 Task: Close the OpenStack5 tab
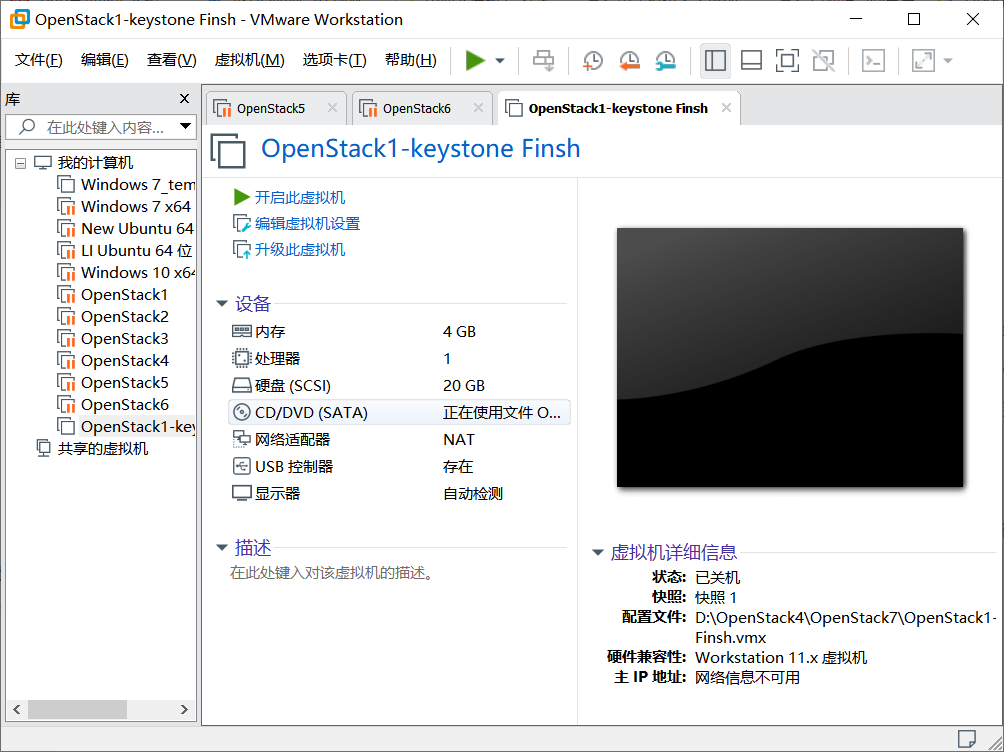coord(332,108)
